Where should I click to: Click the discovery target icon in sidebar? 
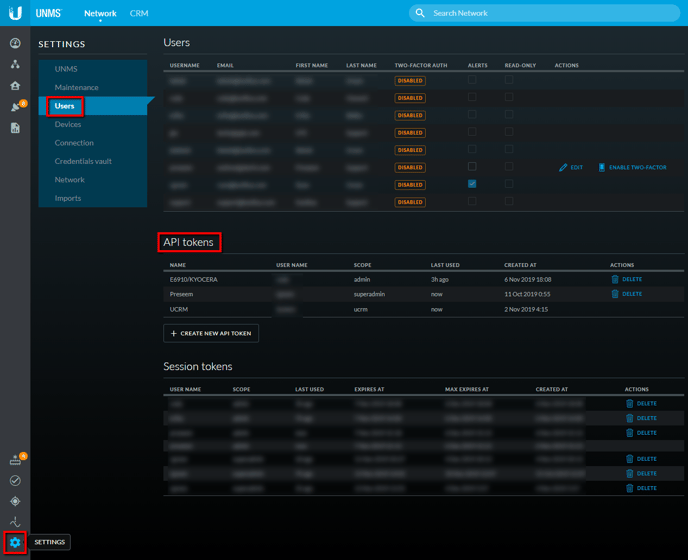[15, 501]
